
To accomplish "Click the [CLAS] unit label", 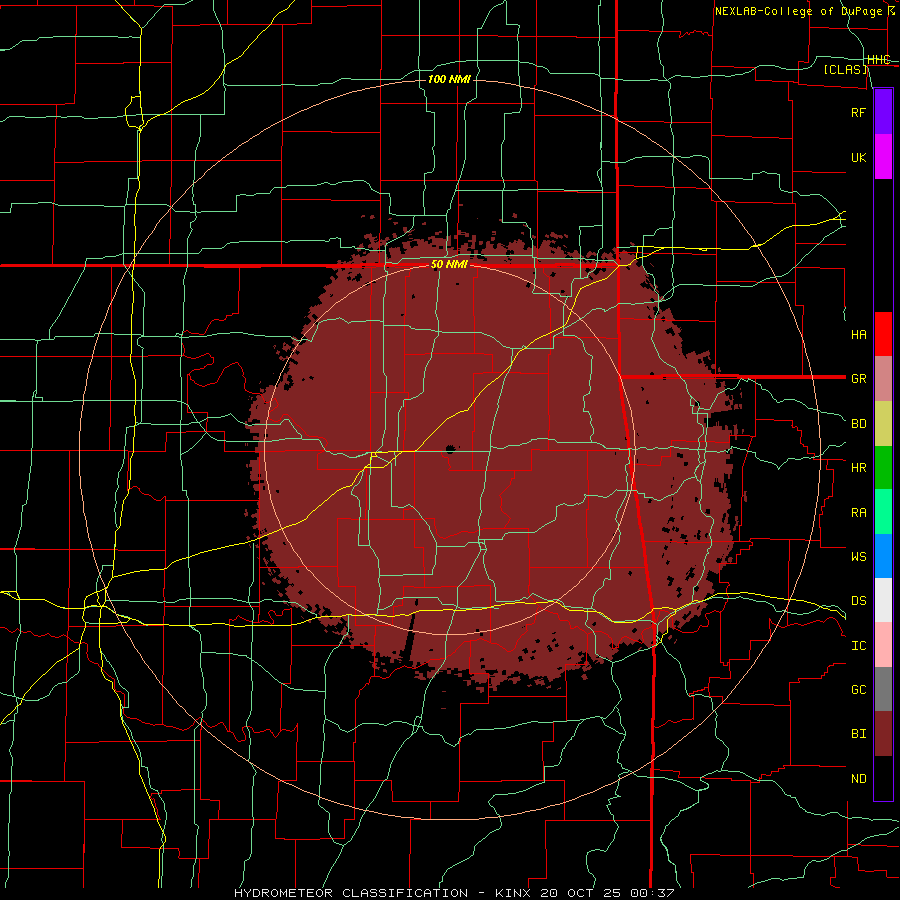I will click(845, 70).
